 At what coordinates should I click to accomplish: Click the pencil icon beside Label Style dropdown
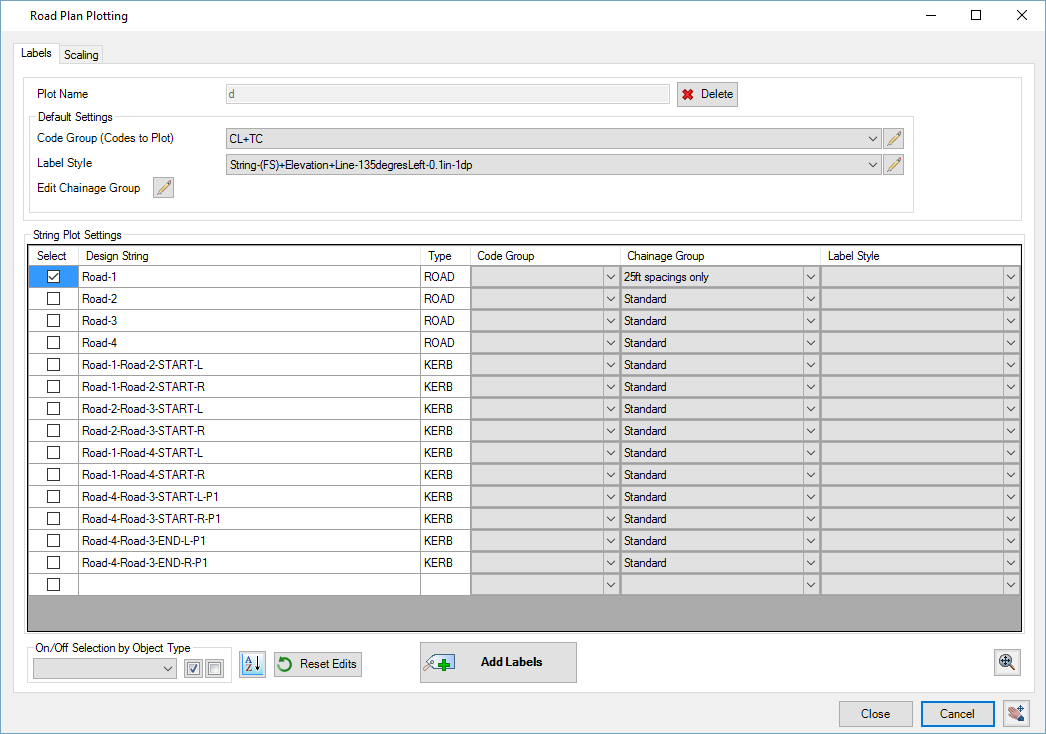tap(893, 164)
